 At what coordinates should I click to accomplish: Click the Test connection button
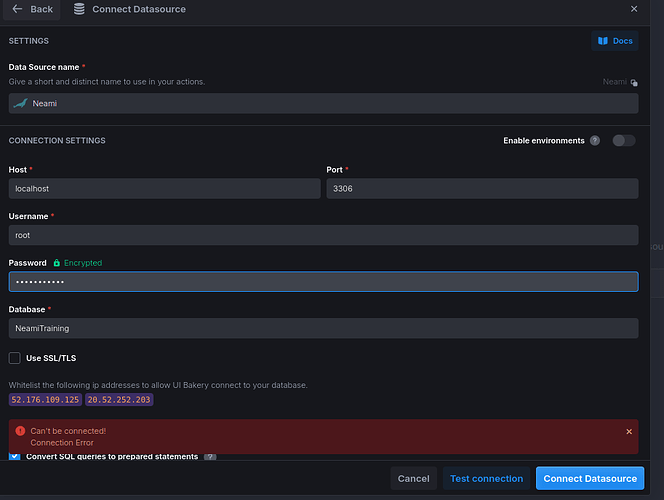[x=486, y=478]
